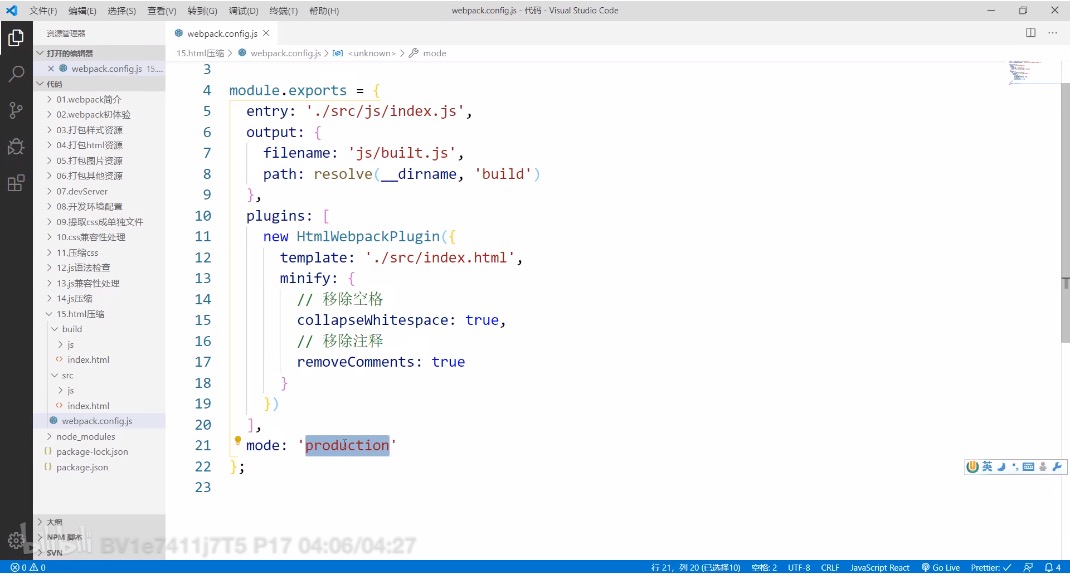Select webpack.config.js in file tree
Viewport: 1070px width, 574px height.
[x=99, y=421]
